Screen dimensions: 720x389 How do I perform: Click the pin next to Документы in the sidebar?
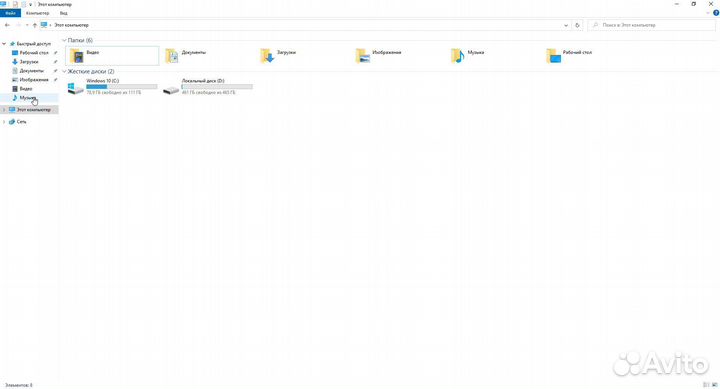tap(56, 71)
